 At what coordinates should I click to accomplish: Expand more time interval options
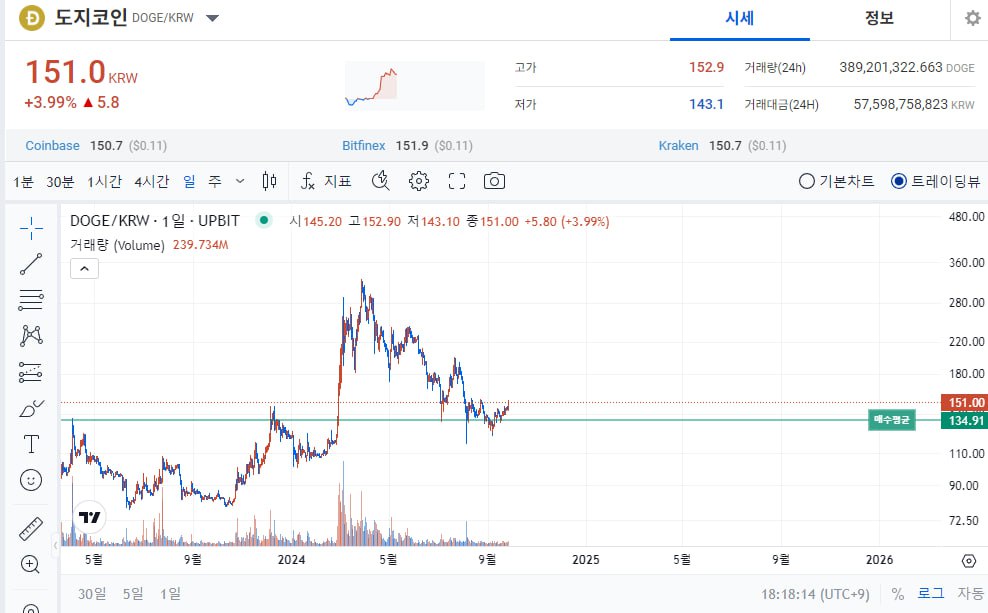[x=239, y=181]
